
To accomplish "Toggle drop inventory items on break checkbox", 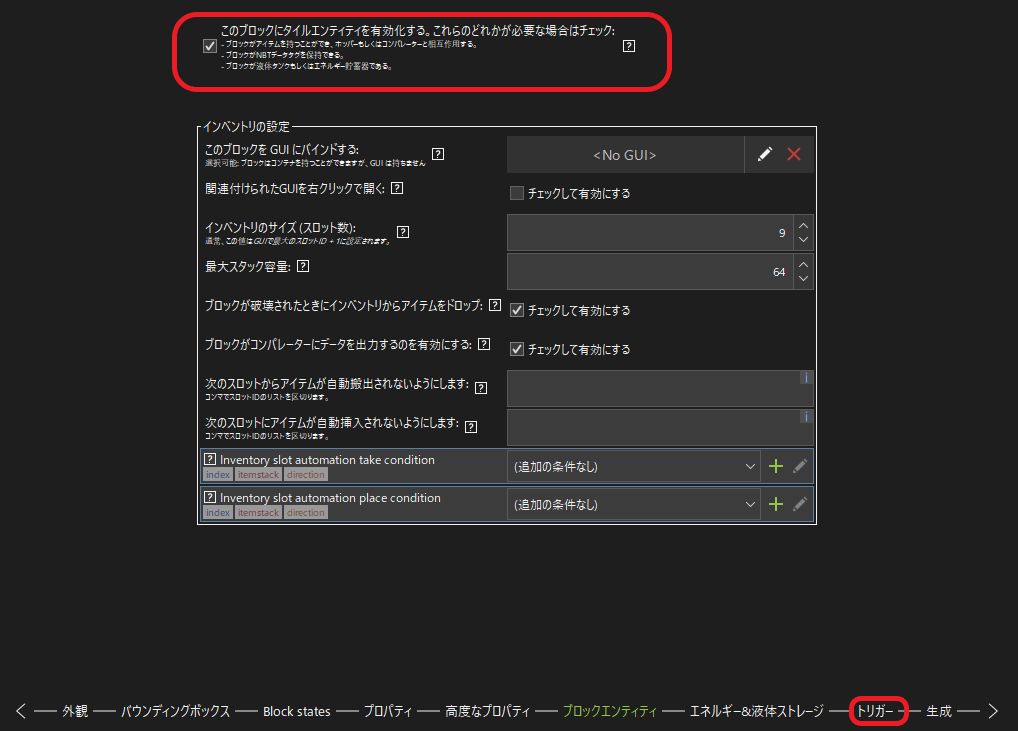I will [517, 310].
